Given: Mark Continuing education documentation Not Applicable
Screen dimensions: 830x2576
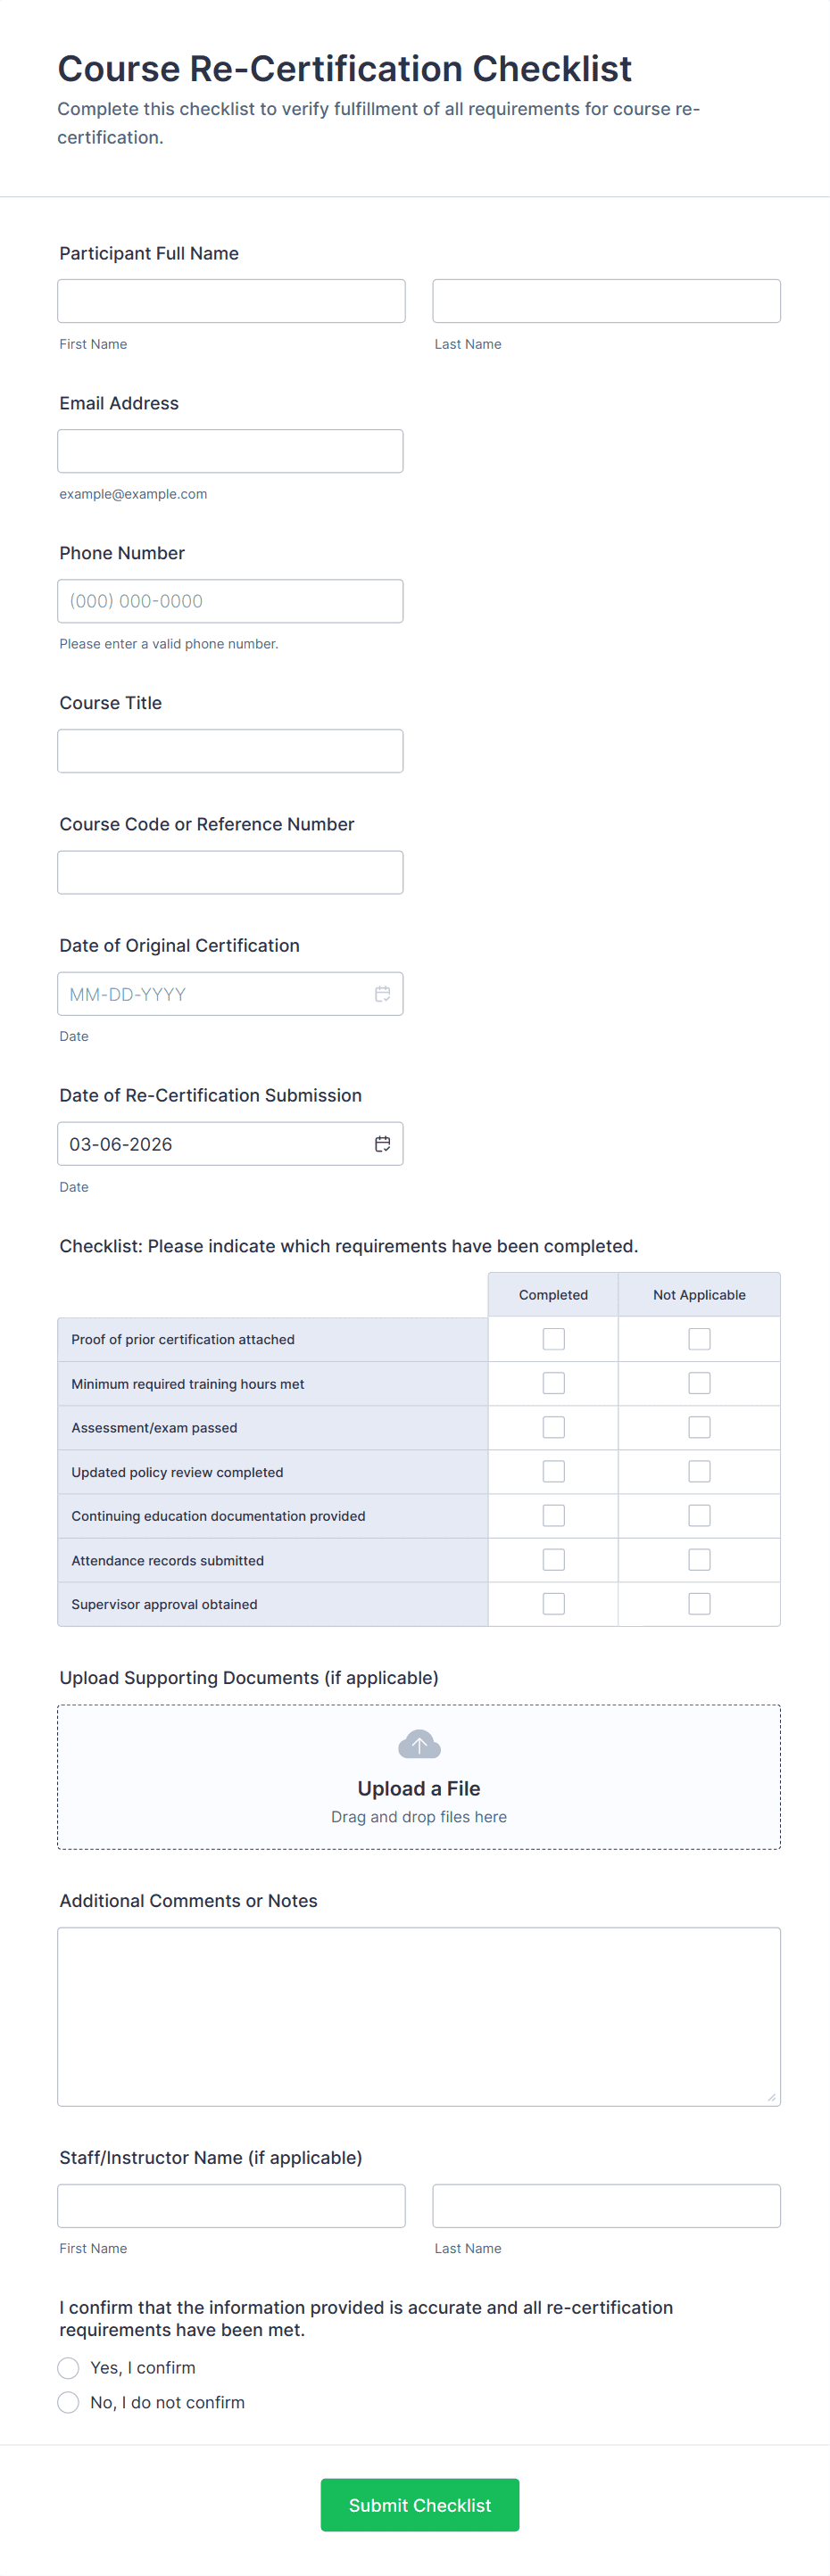Looking at the screenshot, I should point(699,1516).
